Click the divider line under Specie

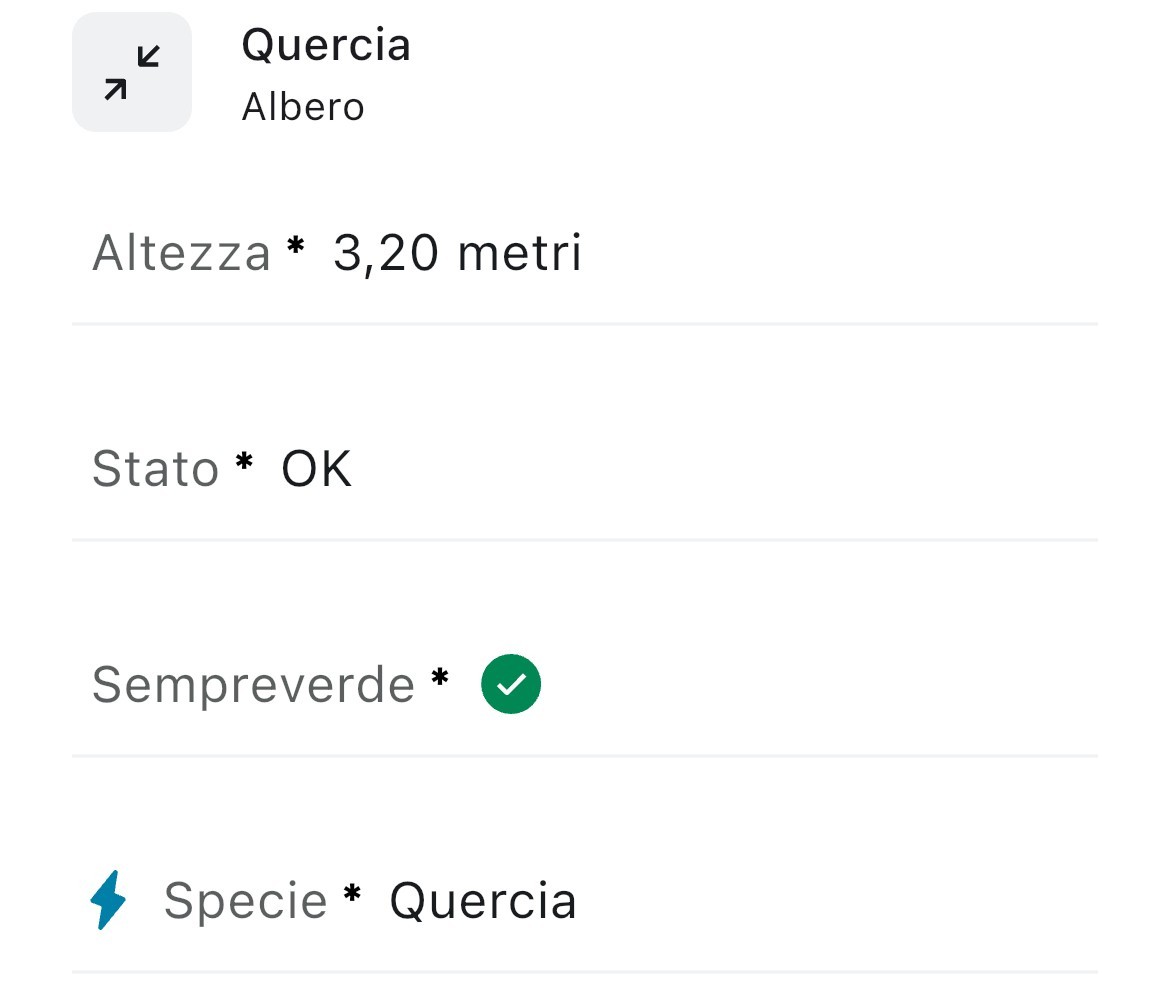585,972
